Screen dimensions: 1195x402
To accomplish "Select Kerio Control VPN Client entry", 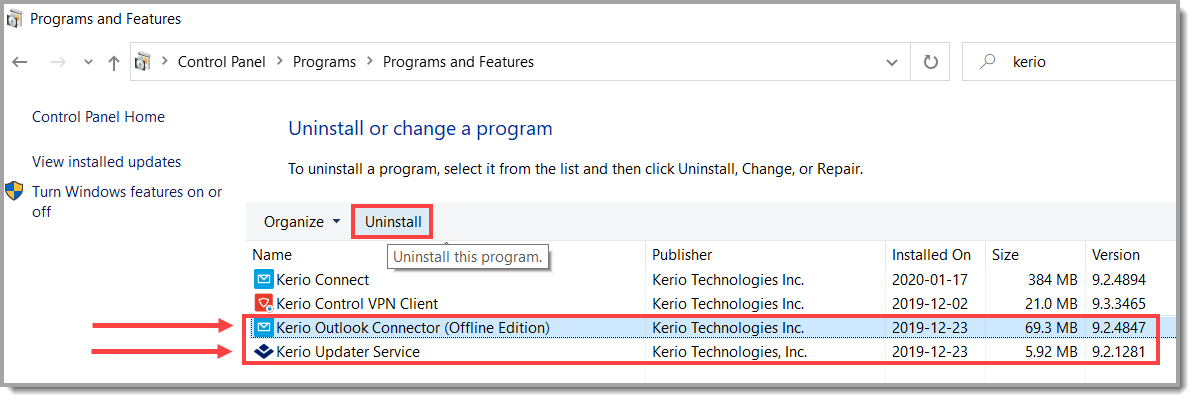I will click(x=357, y=304).
